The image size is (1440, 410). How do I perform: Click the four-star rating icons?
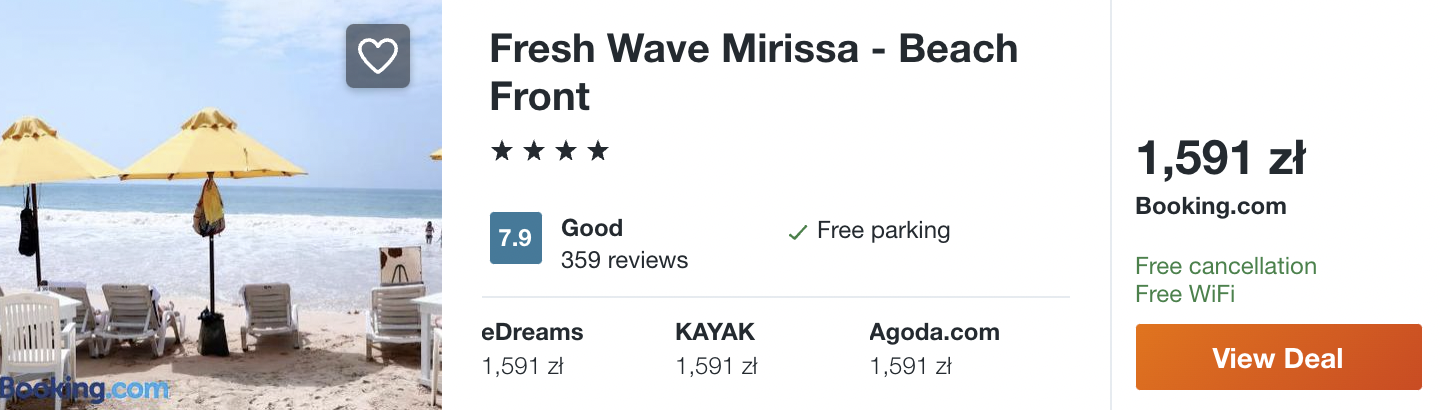coord(549,152)
